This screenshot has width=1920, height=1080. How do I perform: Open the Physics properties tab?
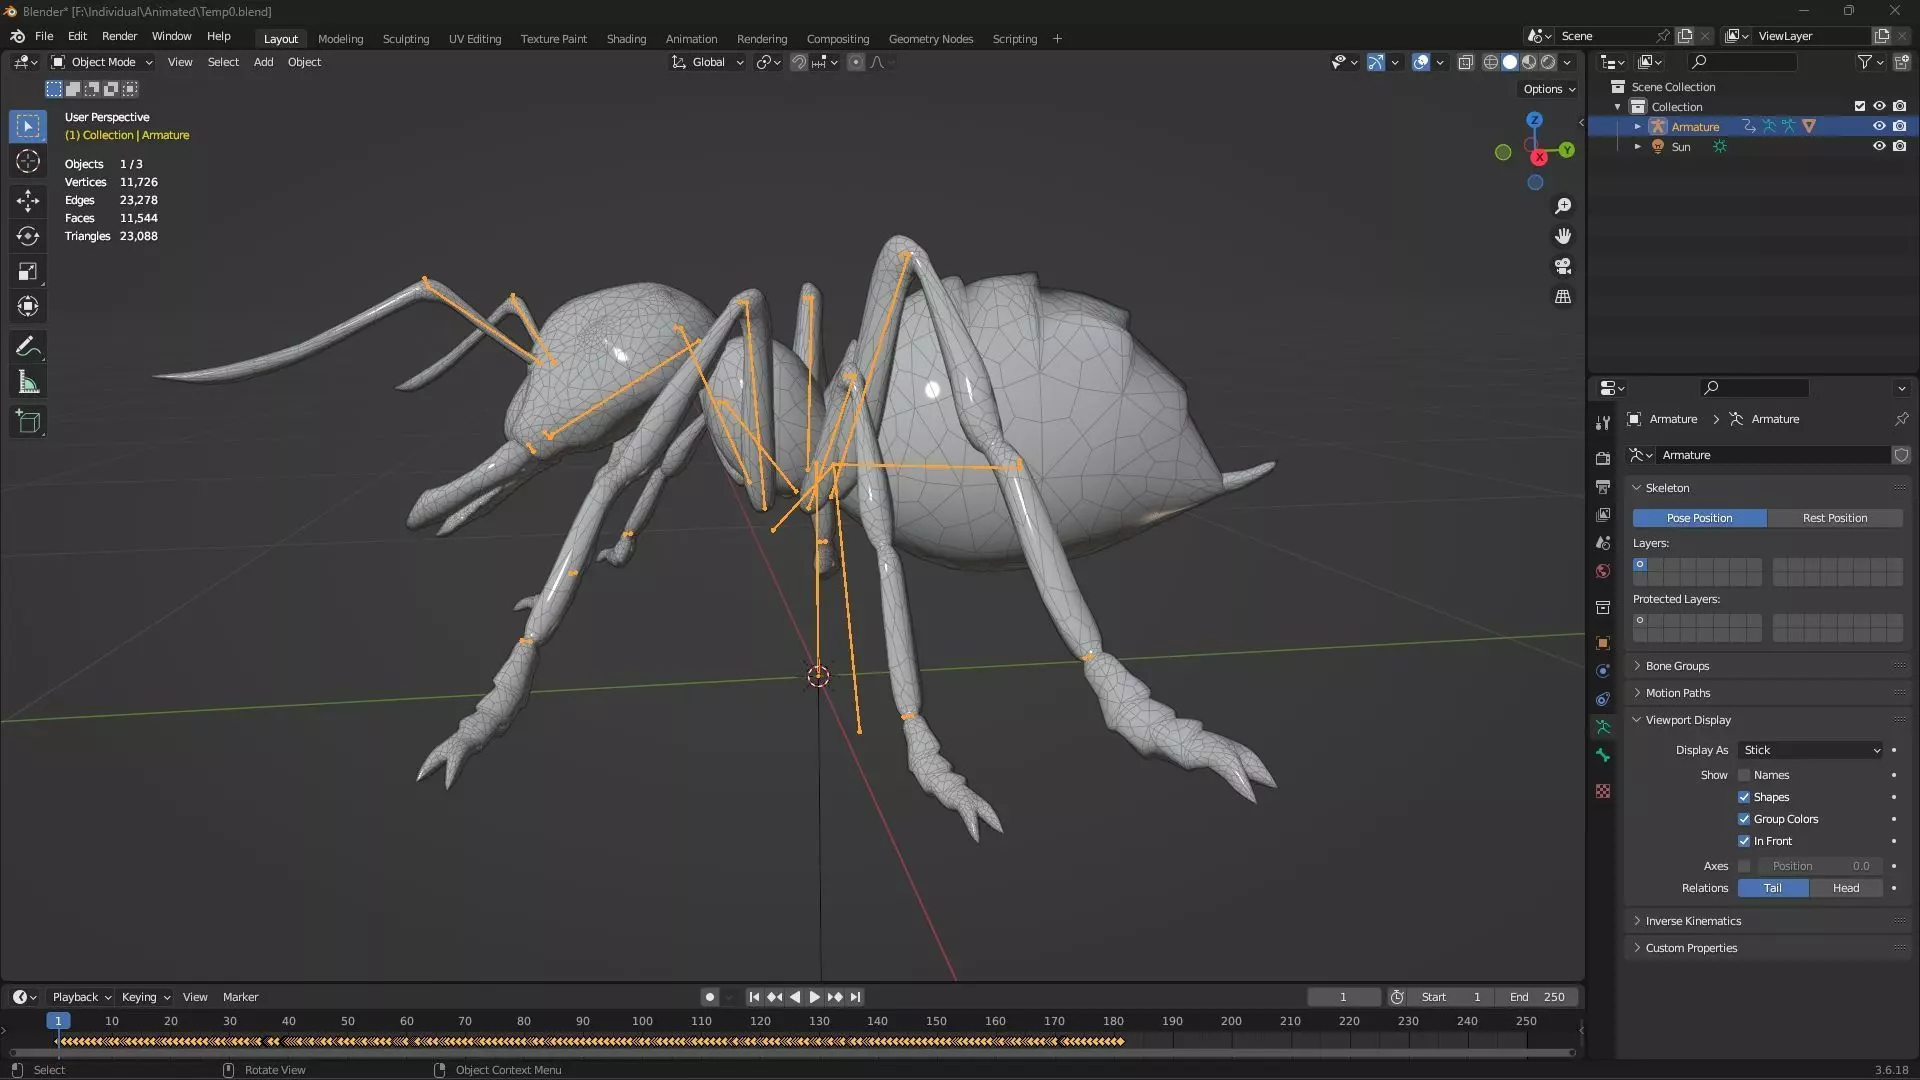(1603, 671)
